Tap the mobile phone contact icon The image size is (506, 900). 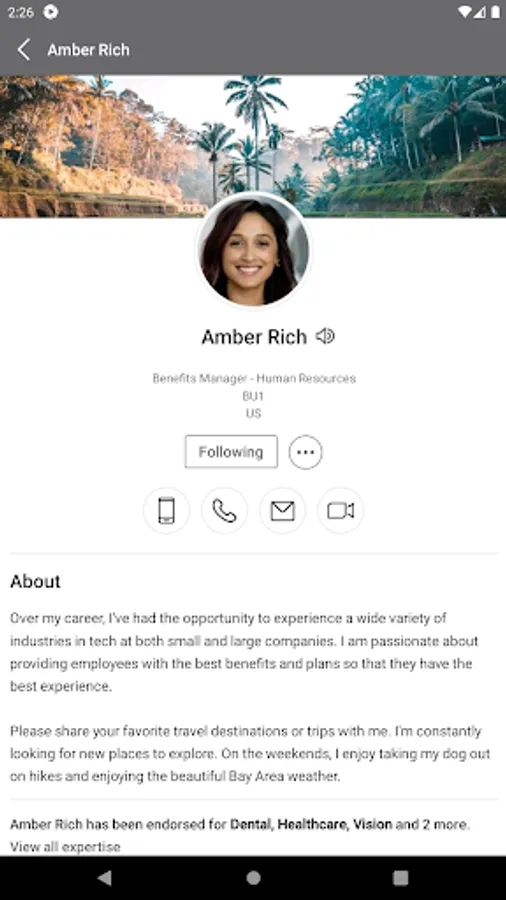[x=166, y=510]
